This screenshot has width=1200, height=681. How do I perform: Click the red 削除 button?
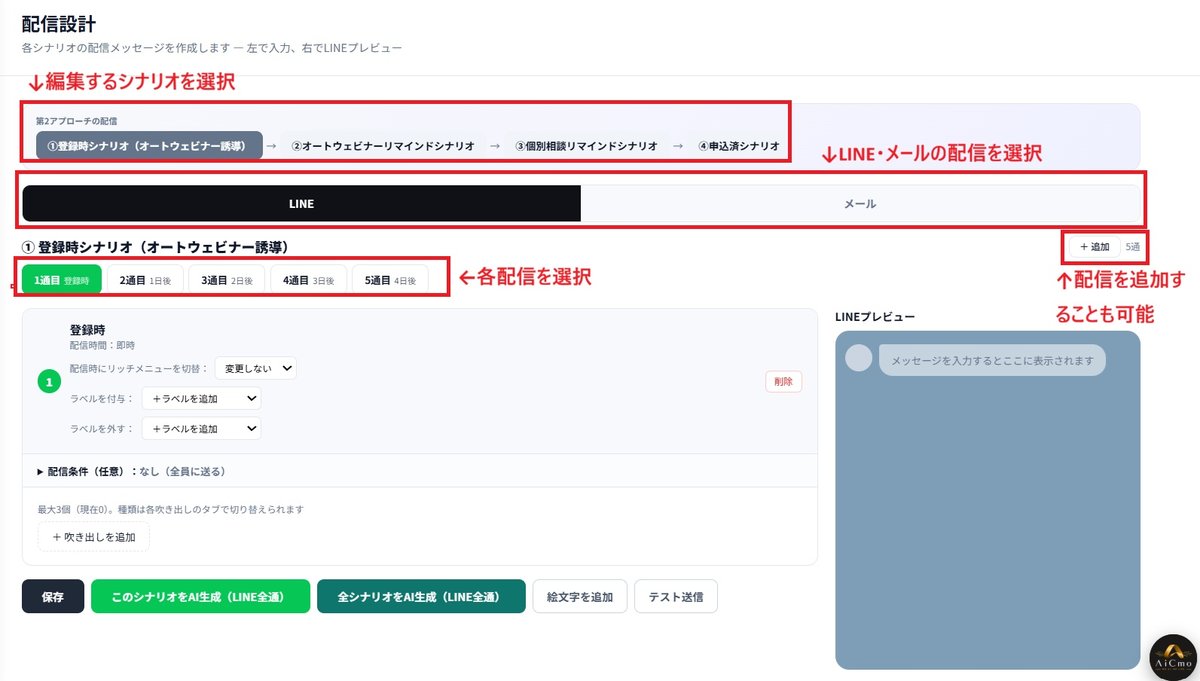(783, 381)
